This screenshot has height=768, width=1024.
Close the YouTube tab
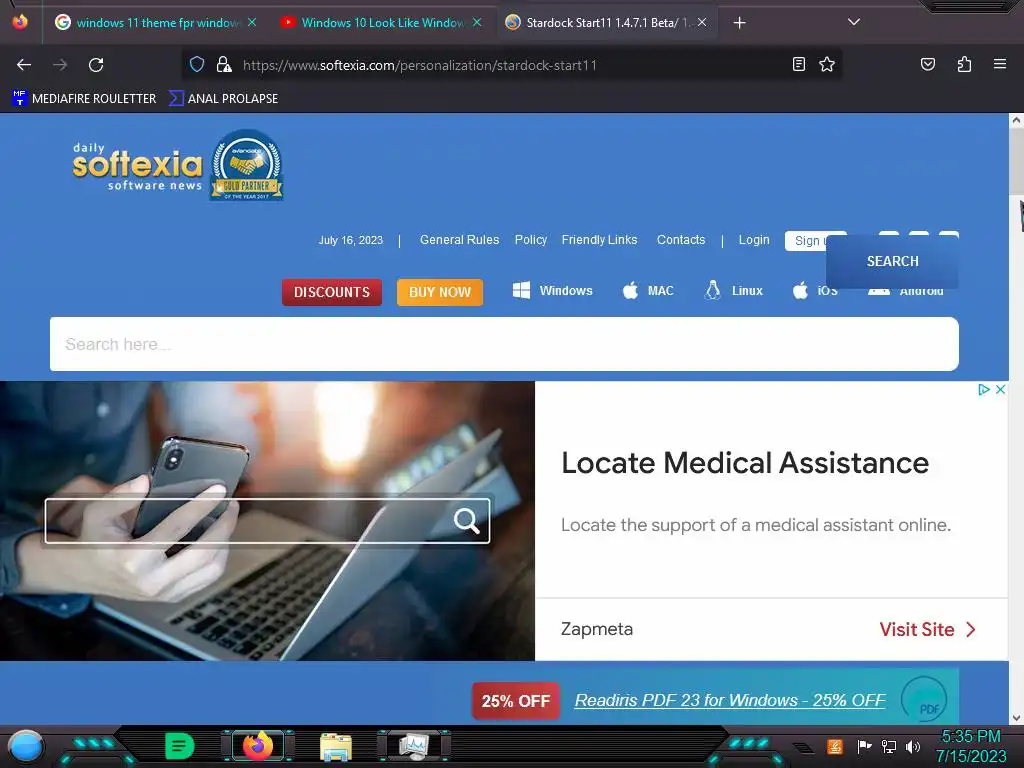[x=477, y=22]
